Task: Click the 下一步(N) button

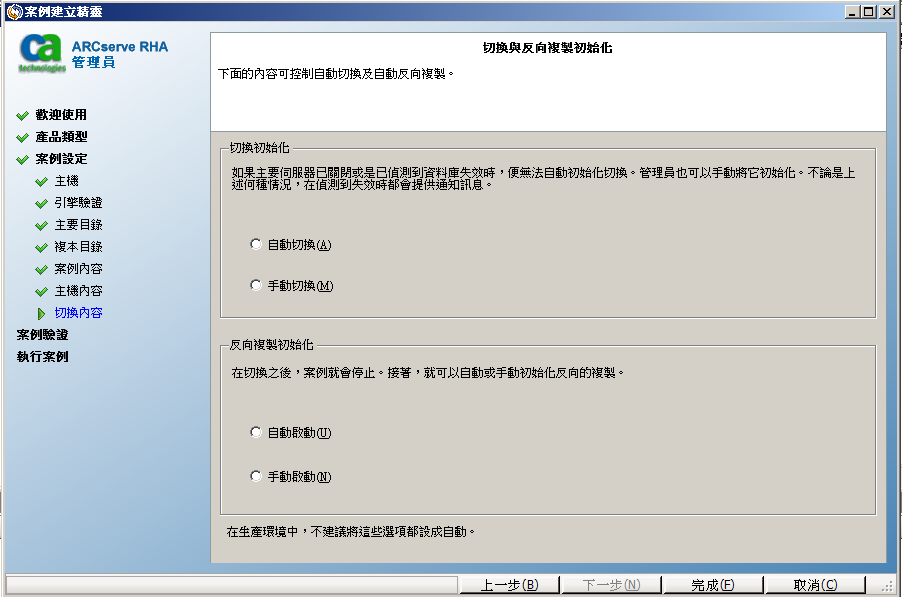Action: pos(611,585)
